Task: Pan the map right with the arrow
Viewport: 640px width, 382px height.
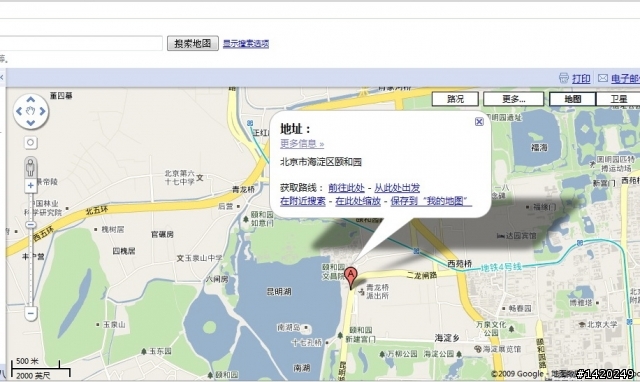Action: (x=42, y=111)
